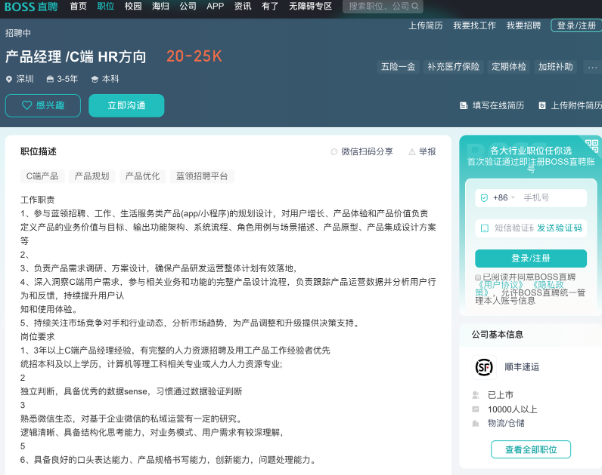
Task: Click the 3-5年 experience briefcase icon
Action: [50, 79]
